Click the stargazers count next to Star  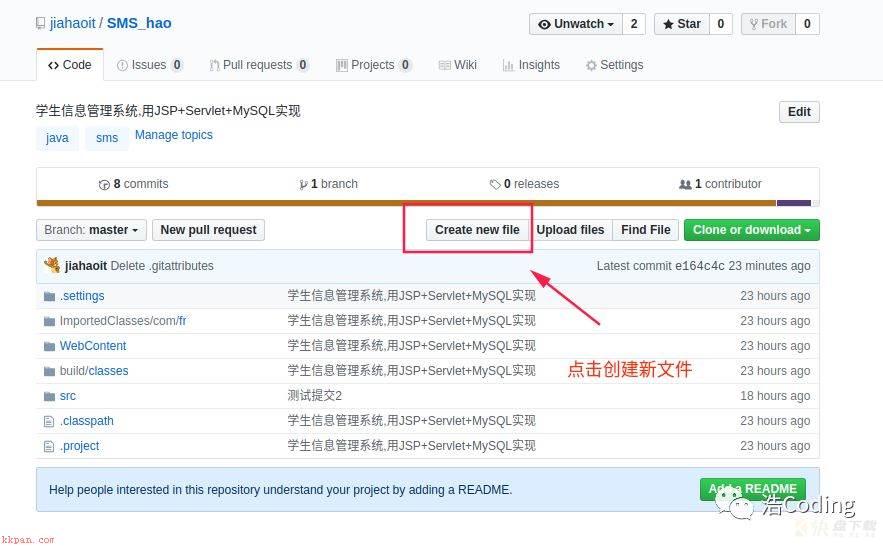point(721,24)
